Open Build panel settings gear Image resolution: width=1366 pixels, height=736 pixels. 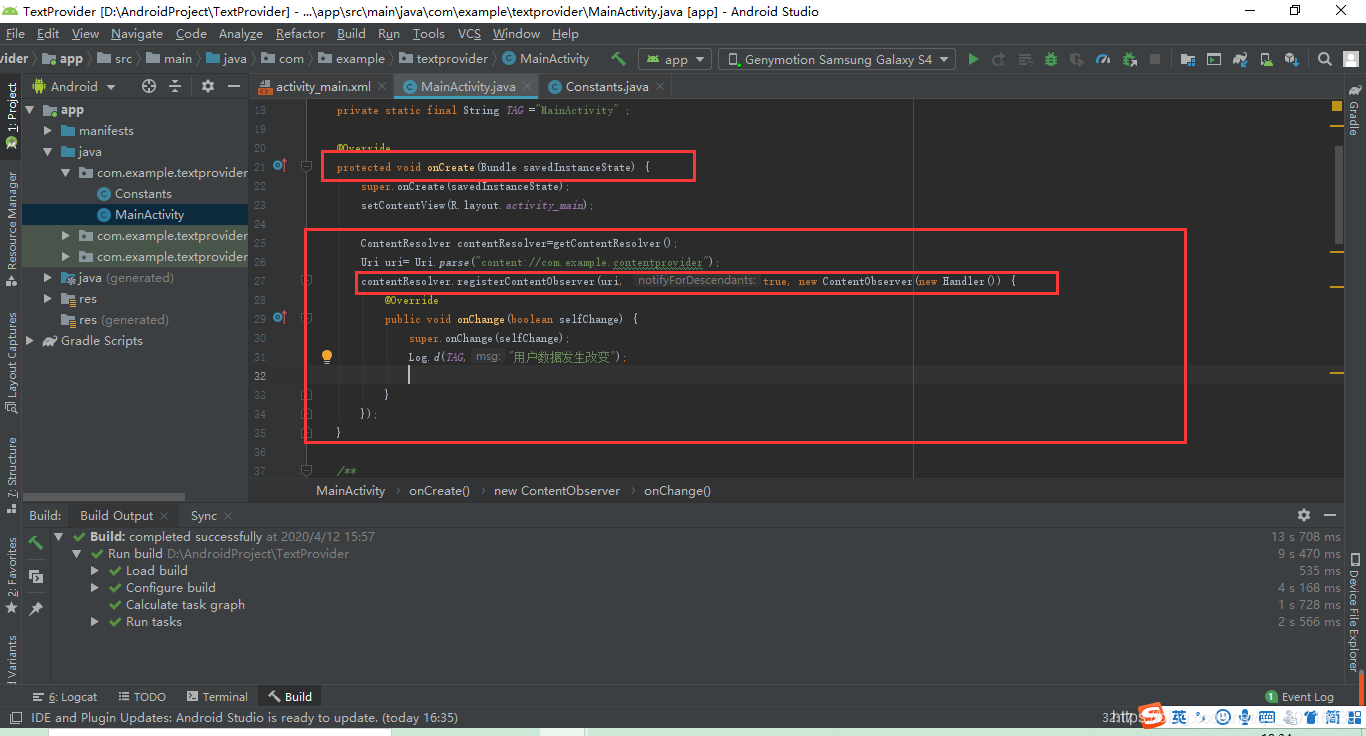pos(1304,515)
